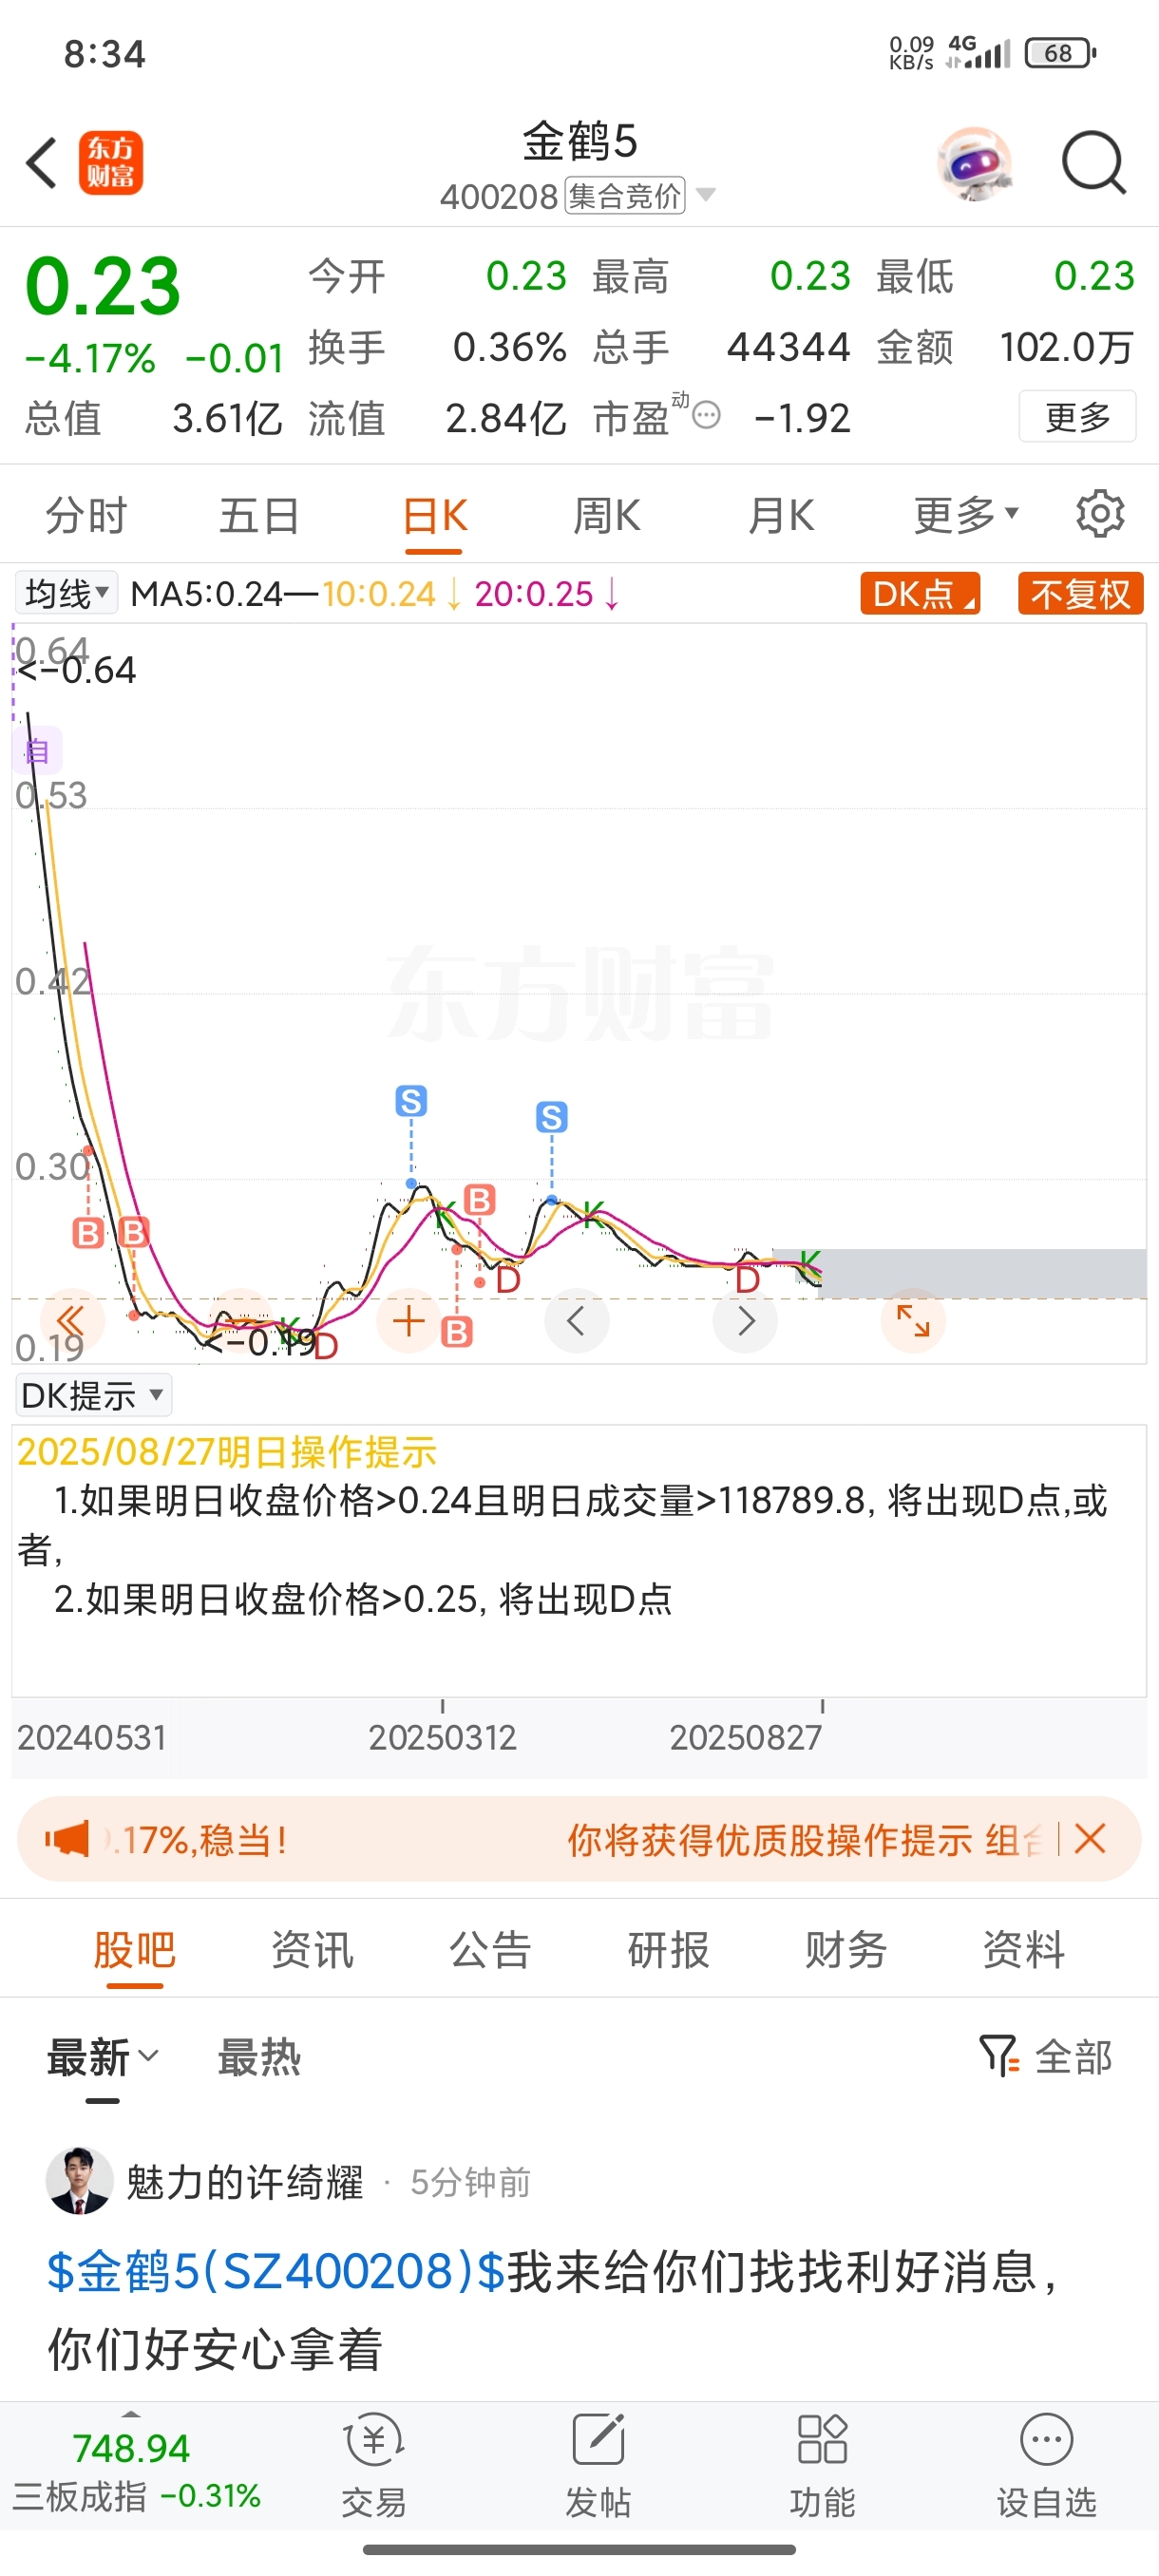Viewport: 1159px width, 2576px height.
Task: Expand the 均线 indicator dropdown
Action: point(66,593)
